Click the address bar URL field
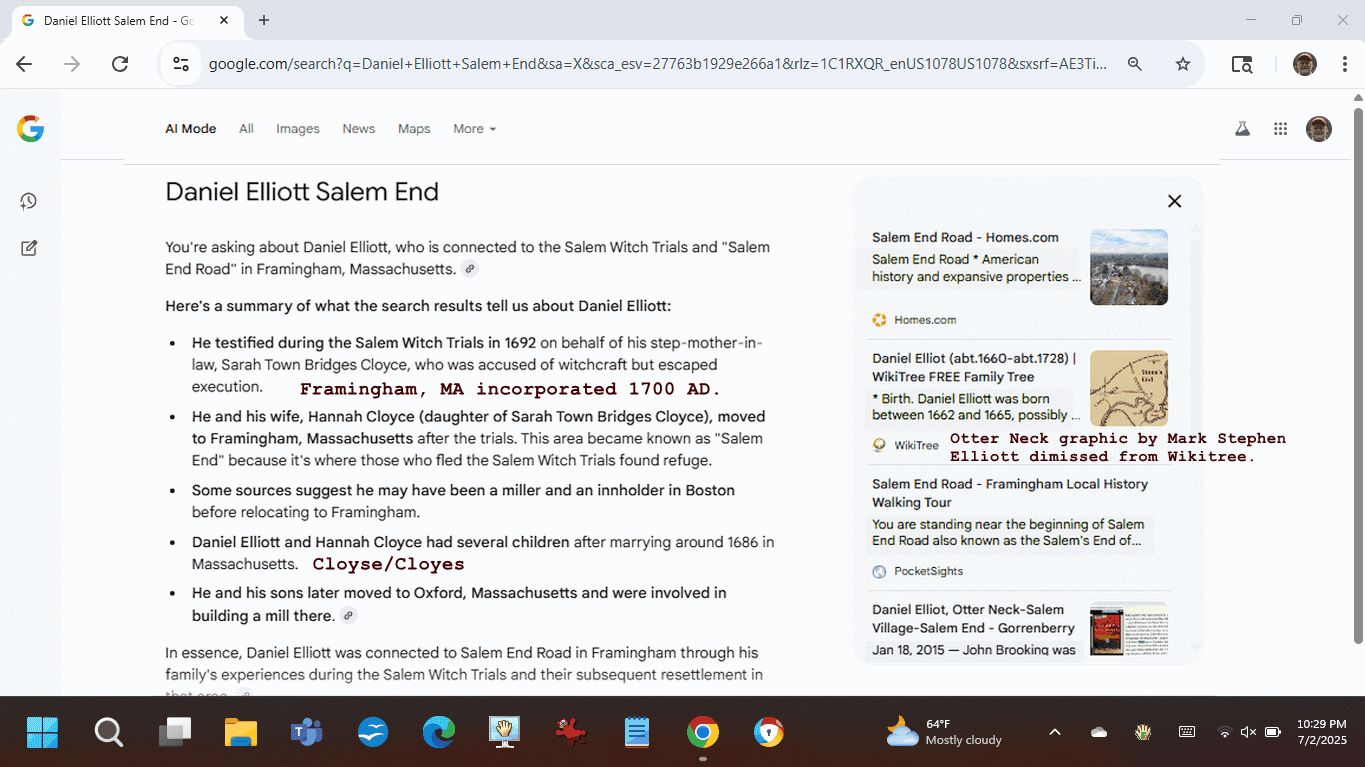 click(657, 64)
